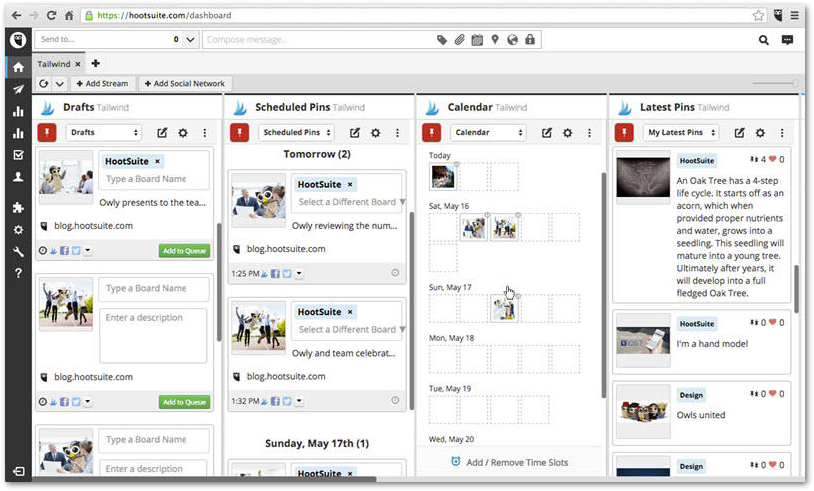Open the search magnifier at top right

point(764,40)
